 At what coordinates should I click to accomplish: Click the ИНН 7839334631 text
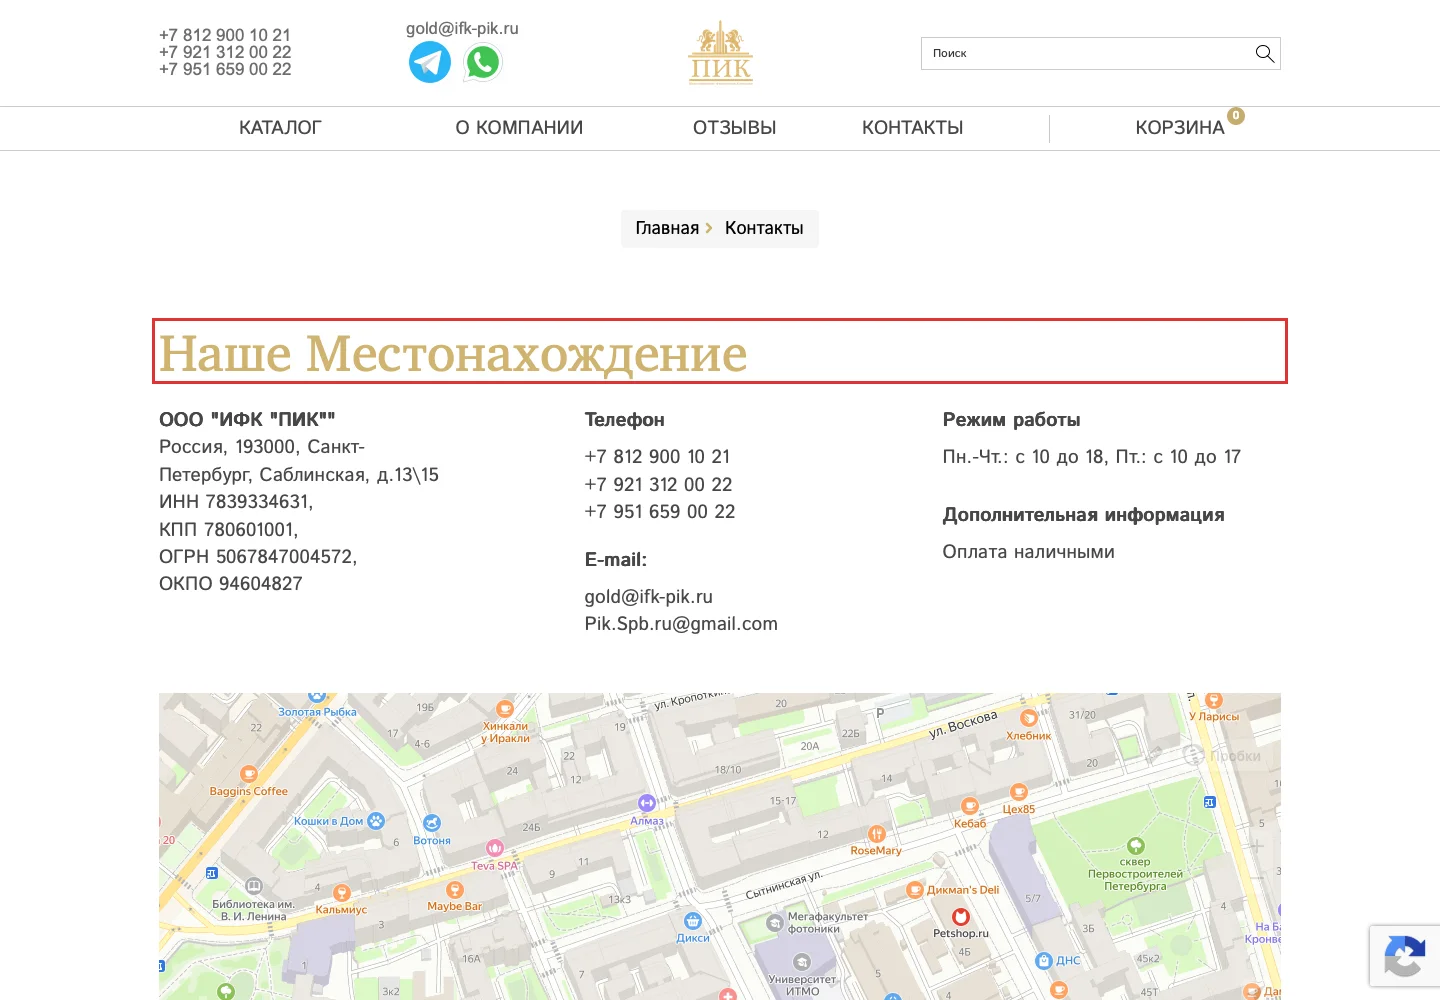tap(236, 501)
